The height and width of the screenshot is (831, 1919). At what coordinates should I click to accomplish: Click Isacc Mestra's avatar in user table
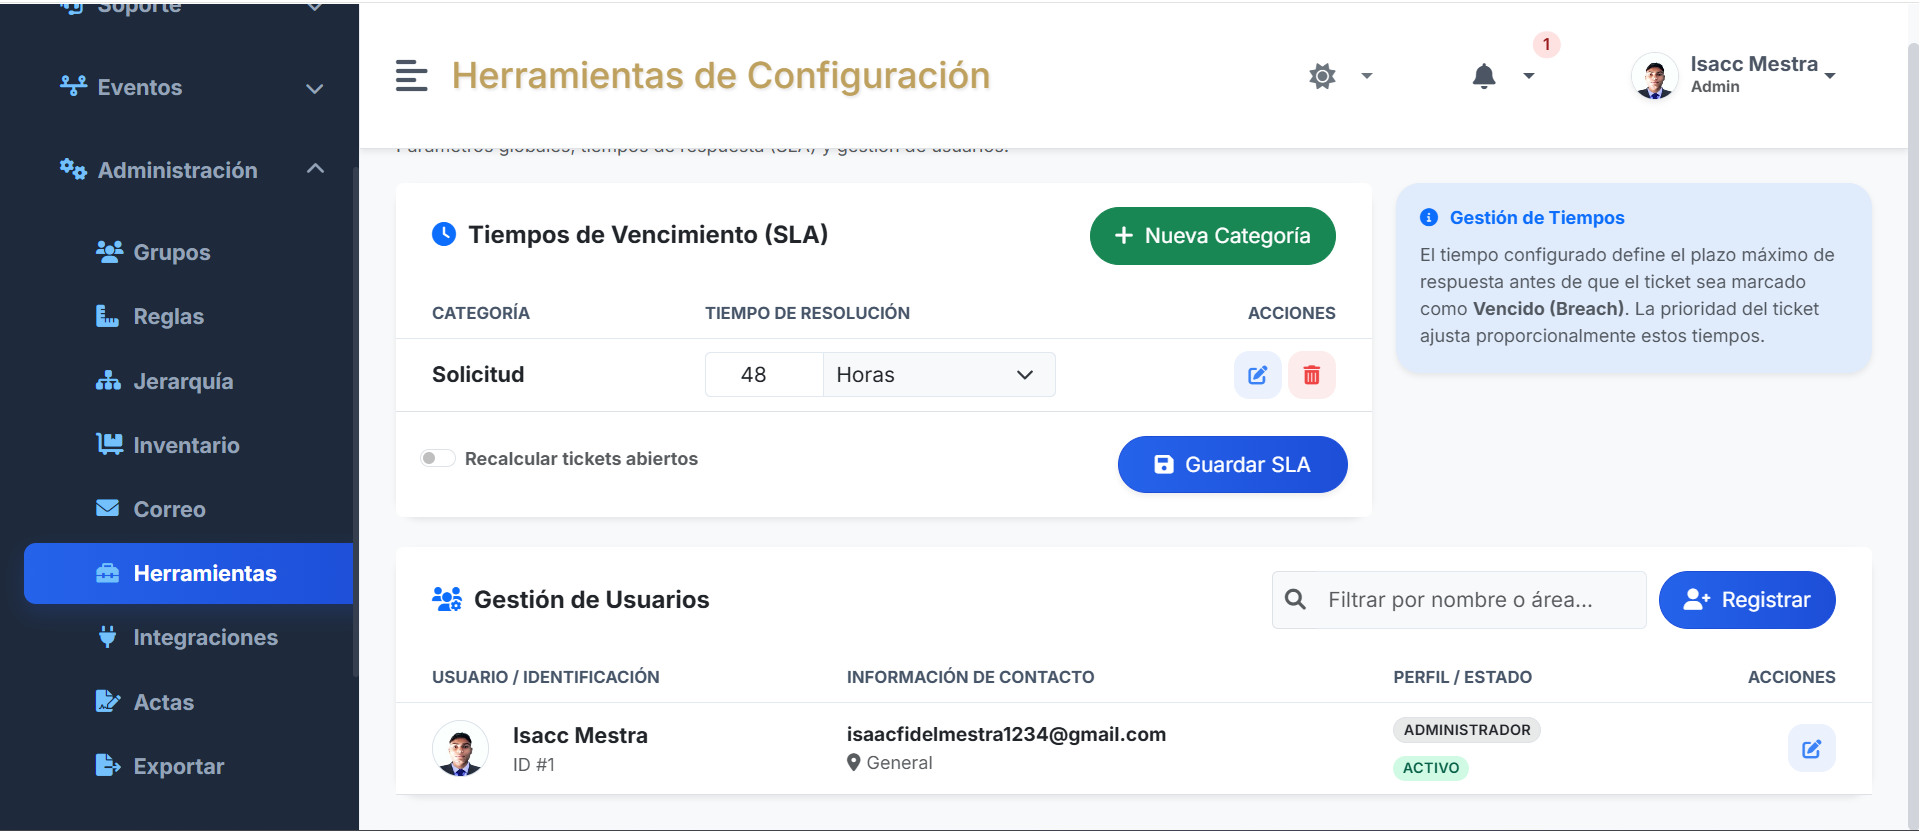[x=460, y=748]
